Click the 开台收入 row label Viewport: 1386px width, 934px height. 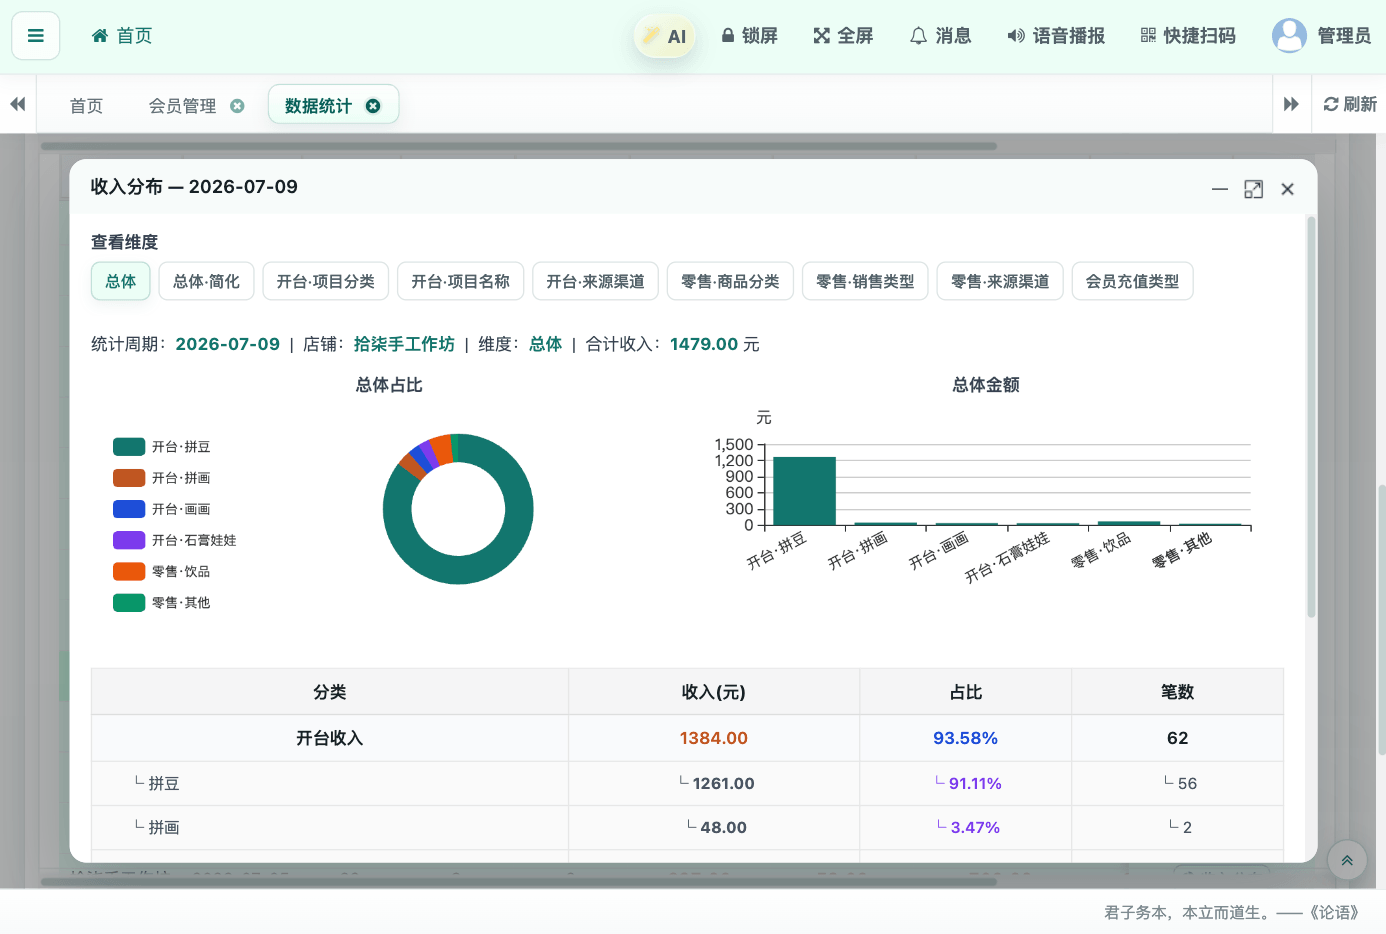pos(330,738)
